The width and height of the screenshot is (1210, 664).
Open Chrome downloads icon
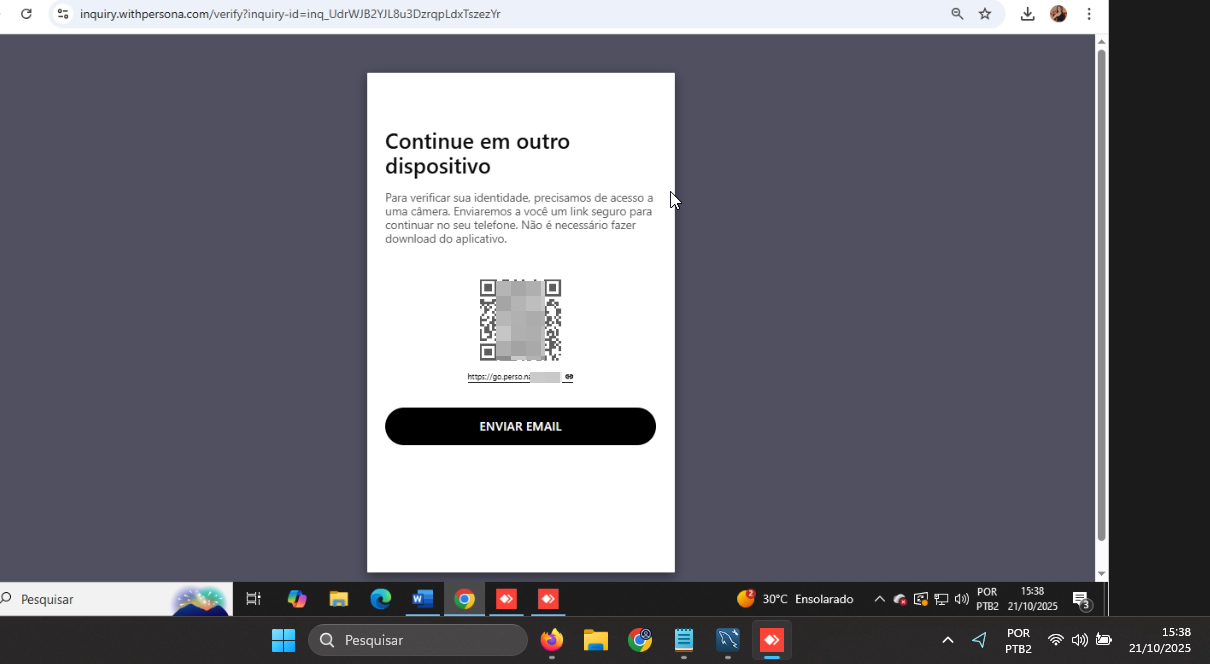pyautogui.click(x=1027, y=14)
